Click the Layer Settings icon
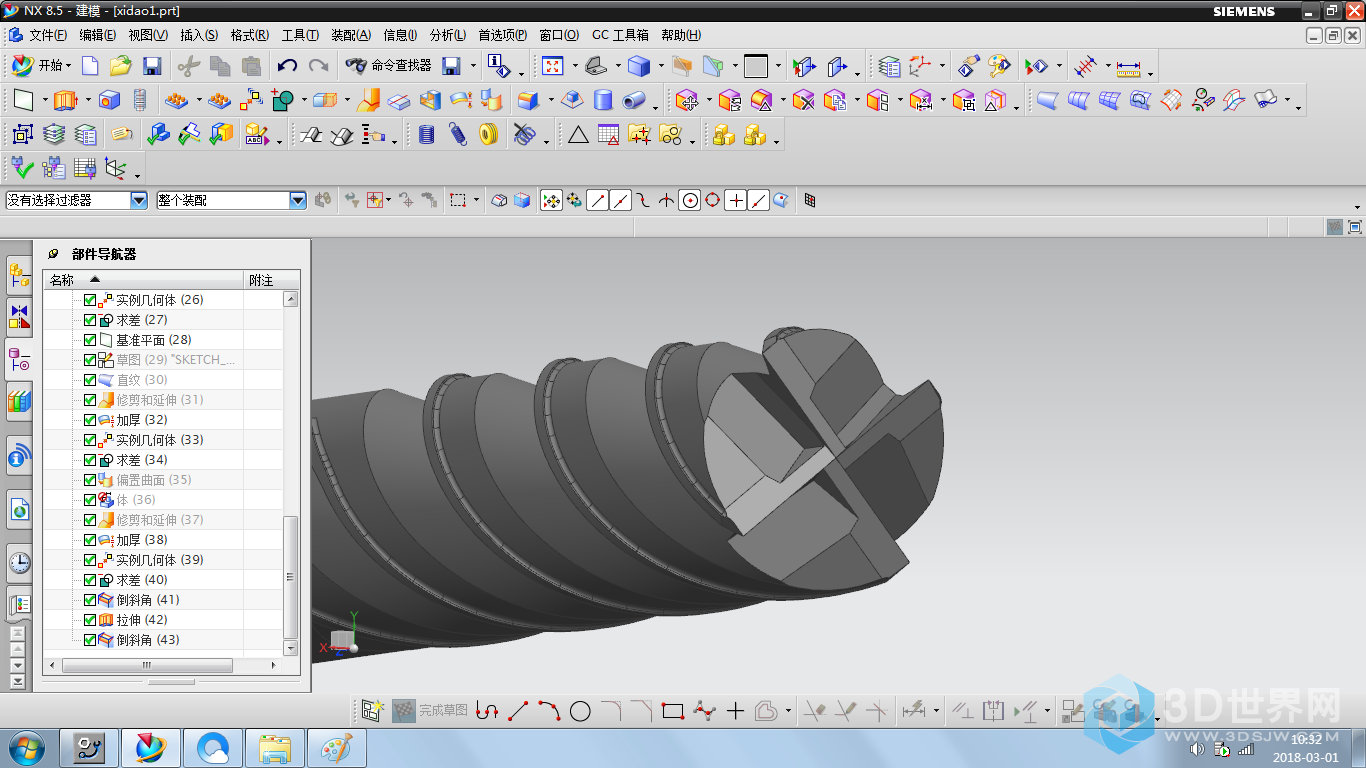This screenshot has width=1366, height=768. pos(889,66)
